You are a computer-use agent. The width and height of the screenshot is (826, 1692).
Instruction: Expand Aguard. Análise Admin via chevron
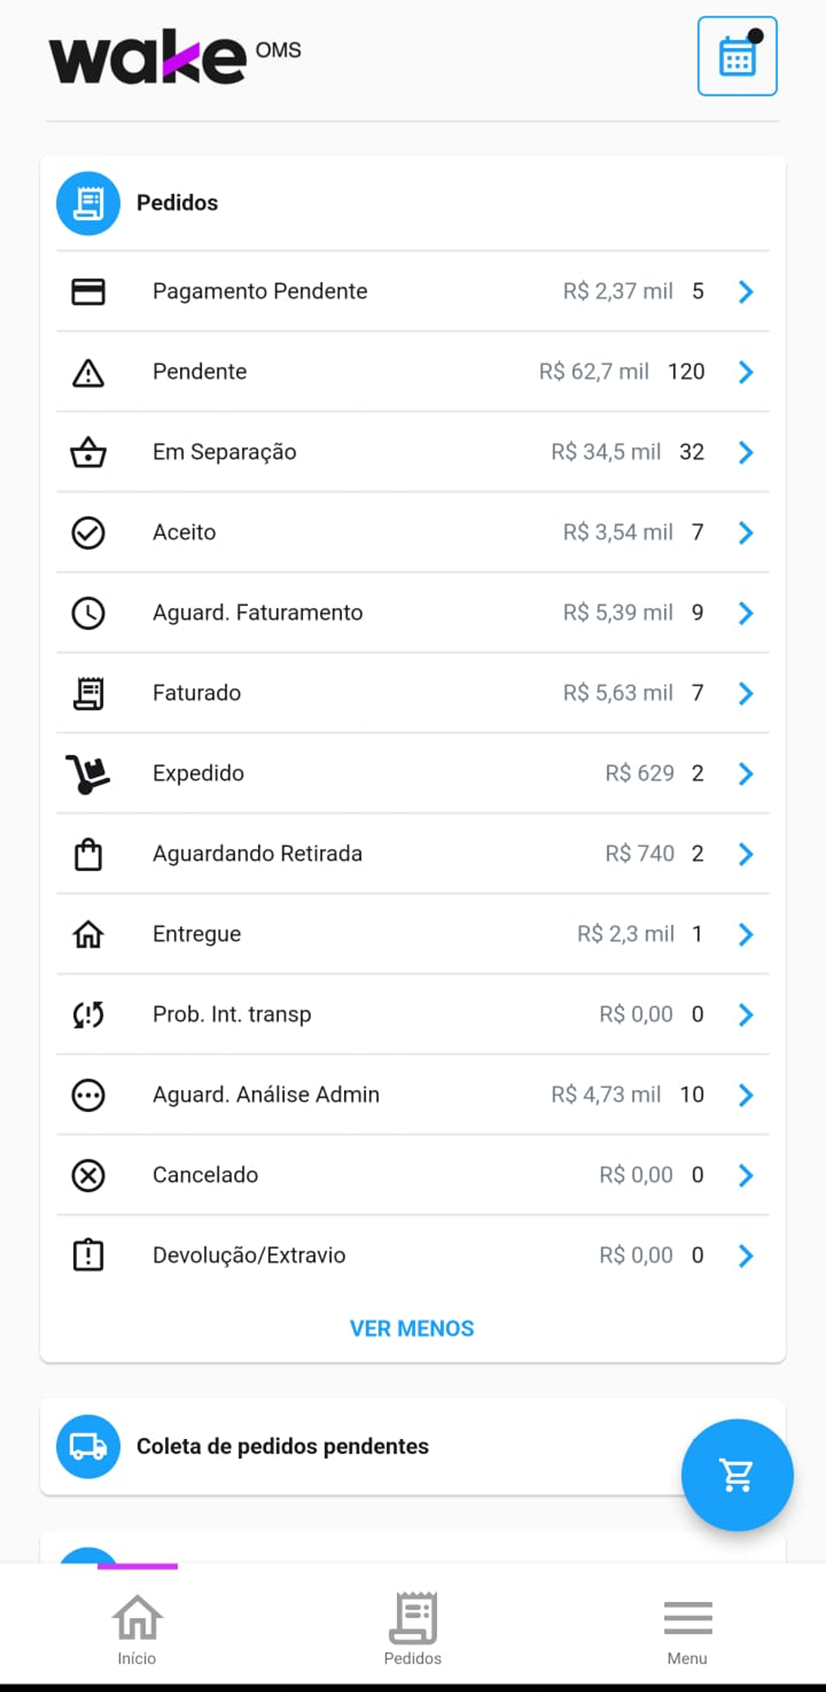(x=746, y=1095)
